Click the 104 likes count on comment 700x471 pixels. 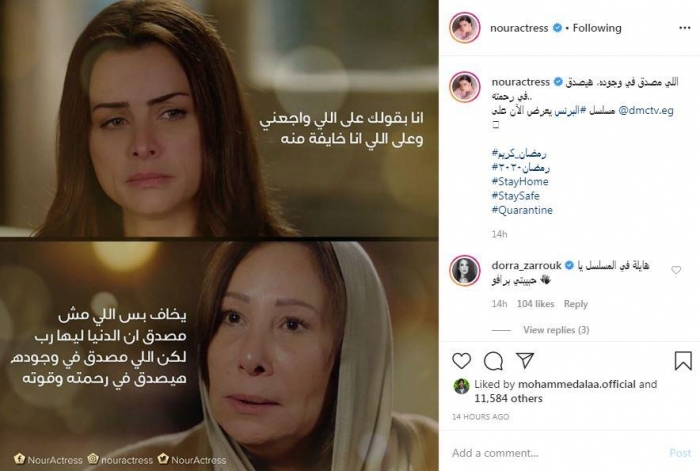click(x=535, y=304)
